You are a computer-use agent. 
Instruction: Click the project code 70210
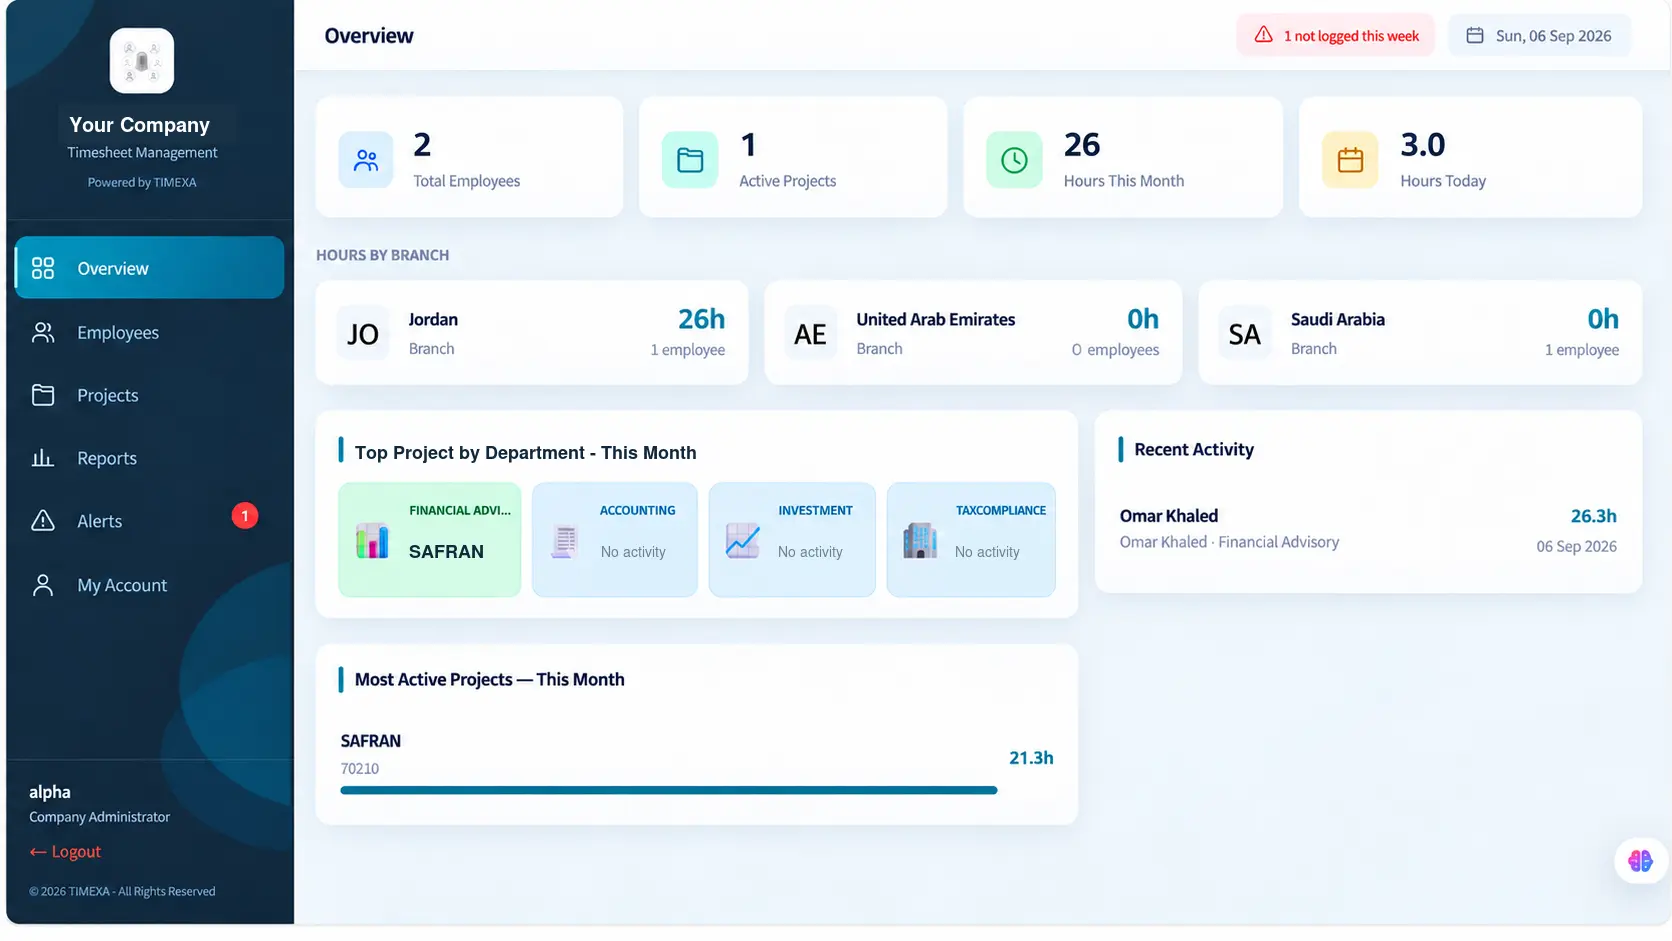point(360,769)
